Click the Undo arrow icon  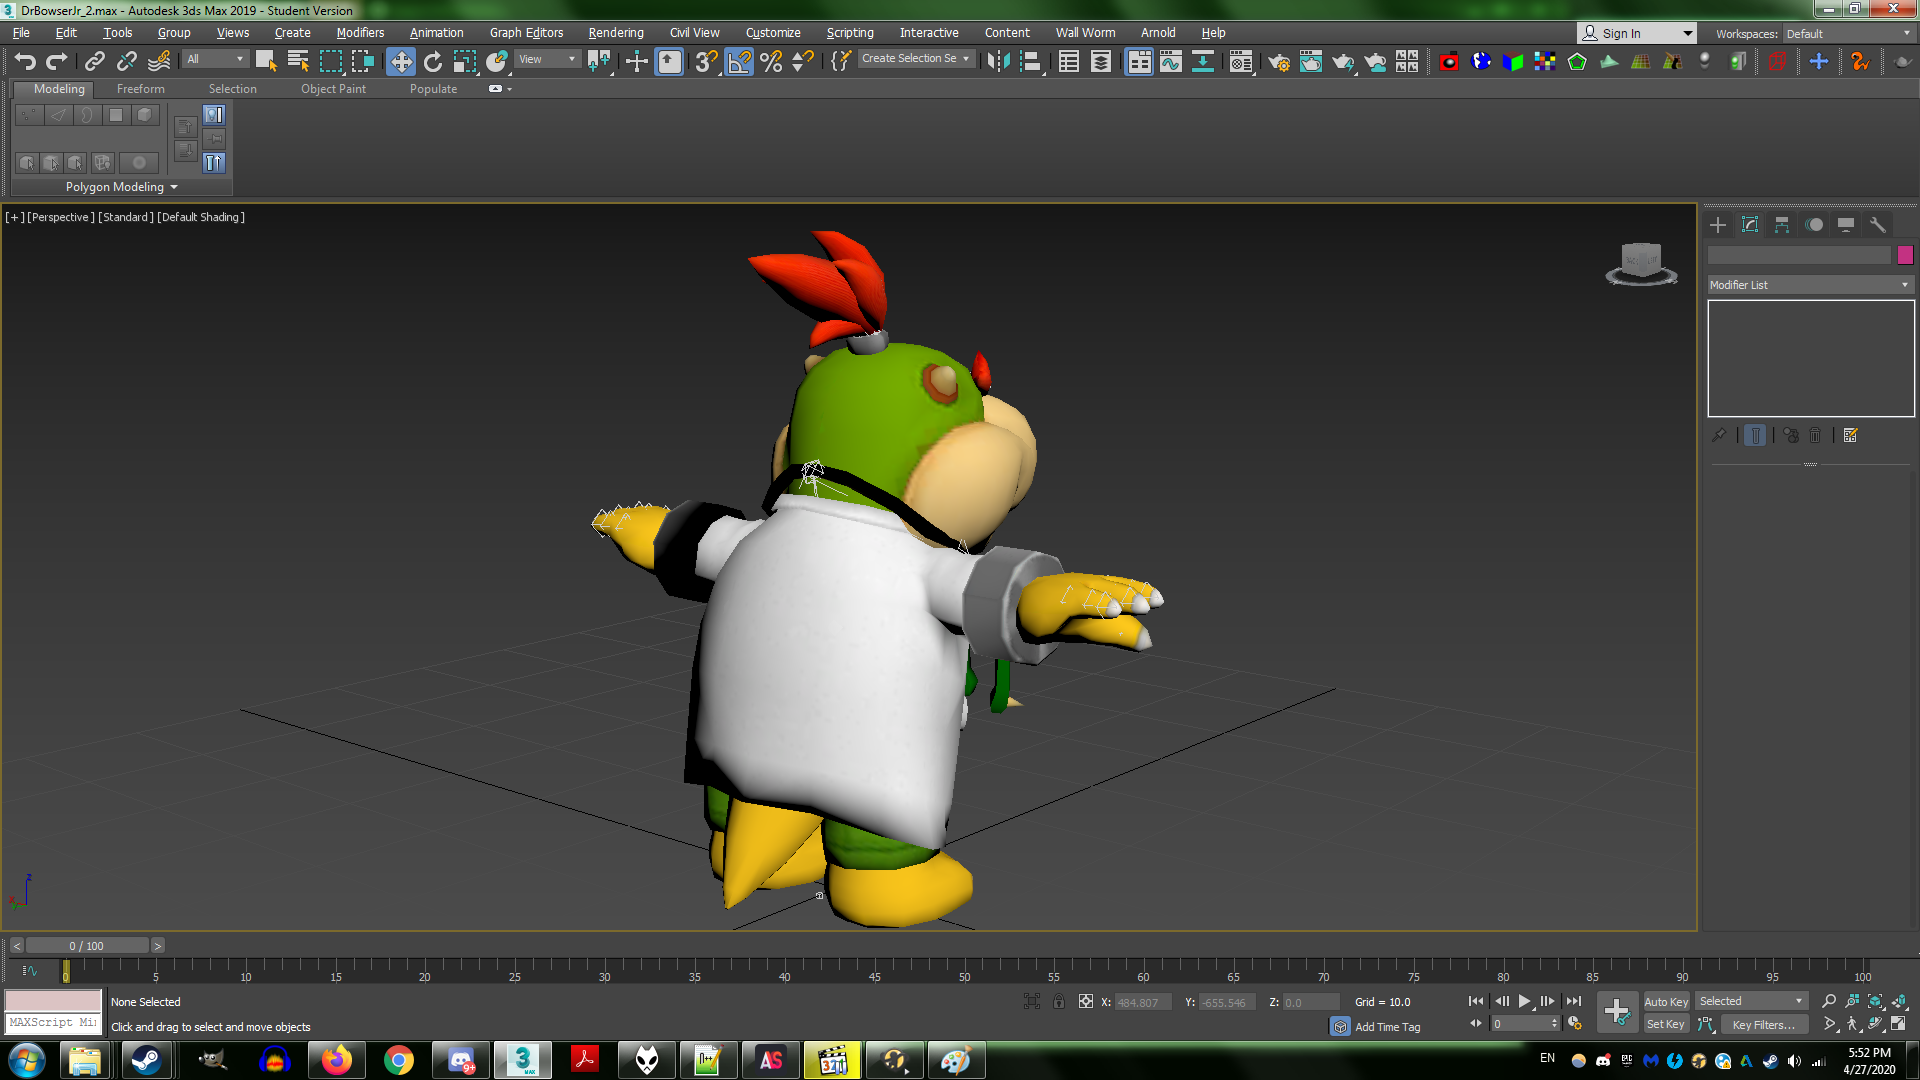[x=25, y=62]
